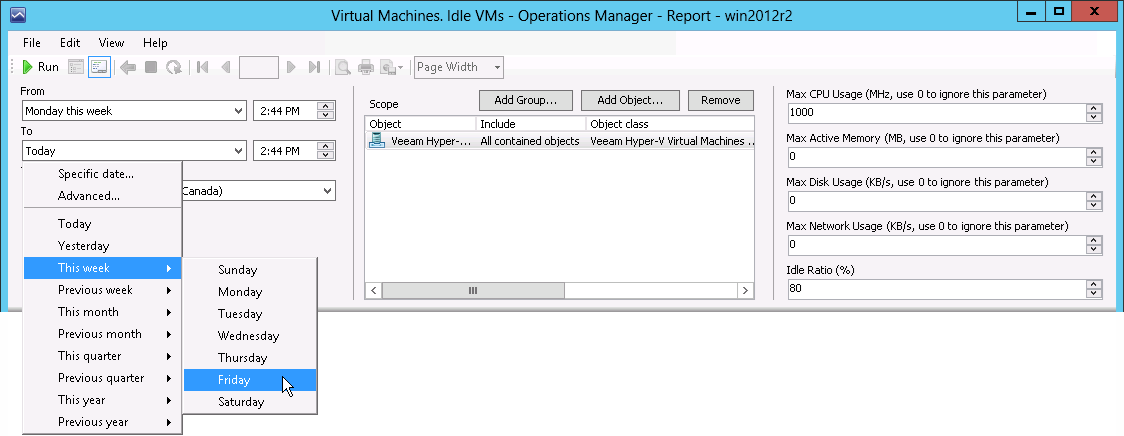The width and height of the screenshot is (1124, 436).
Task: Choose Advanced... from the date menu
Action: point(103,196)
